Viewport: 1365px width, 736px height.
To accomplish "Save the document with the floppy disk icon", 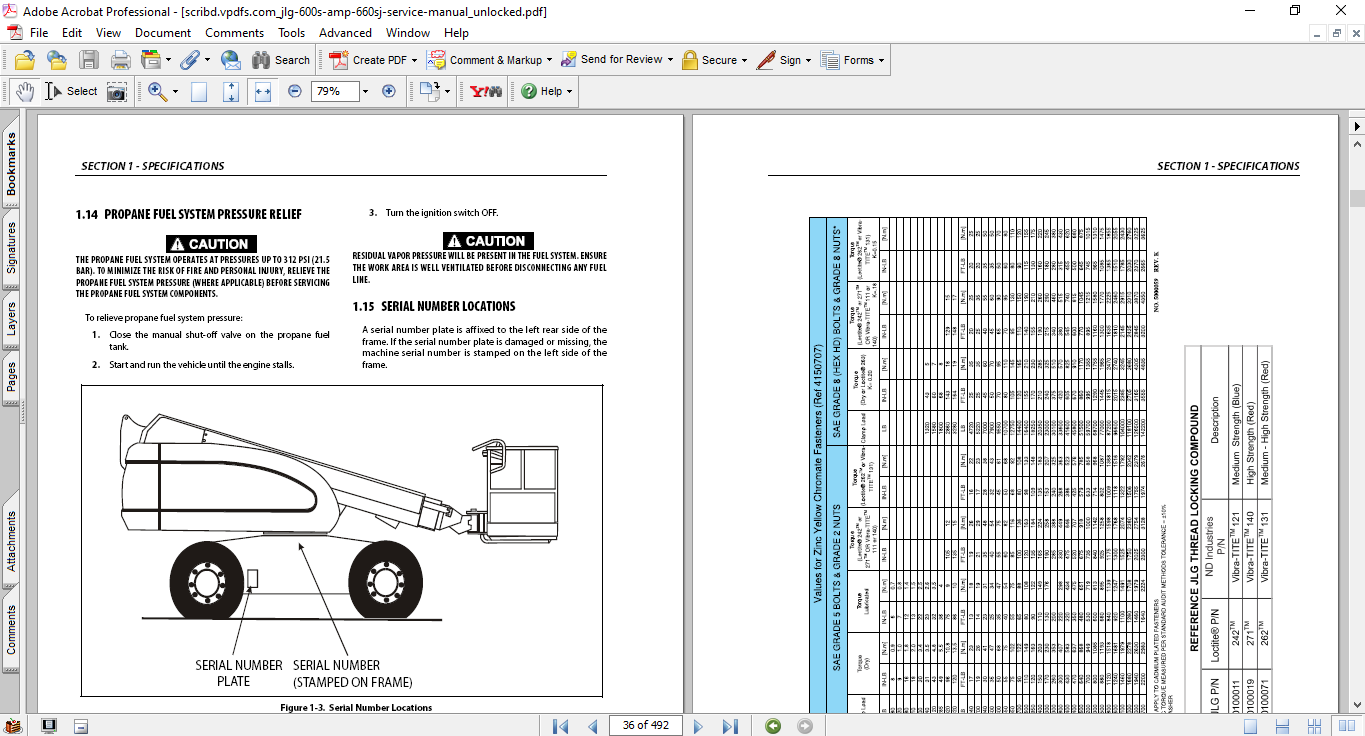I will (88, 60).
